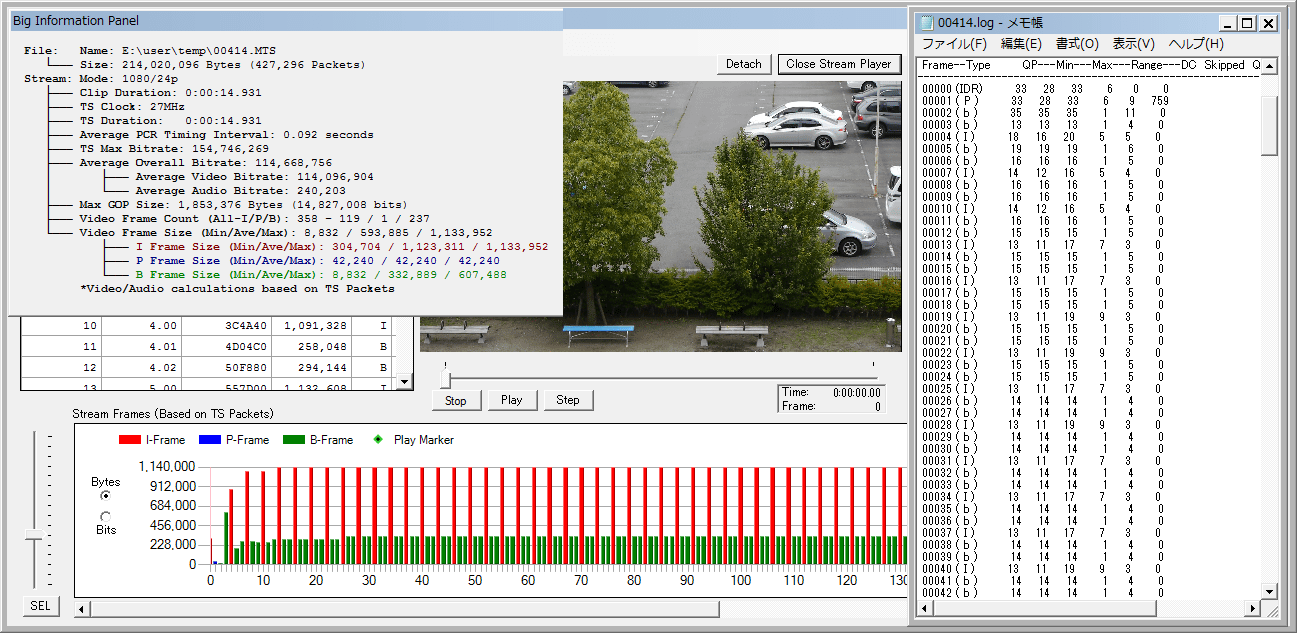
Task: Click the frame table scroll-down arrow
Action: click(x=404, y=382)
